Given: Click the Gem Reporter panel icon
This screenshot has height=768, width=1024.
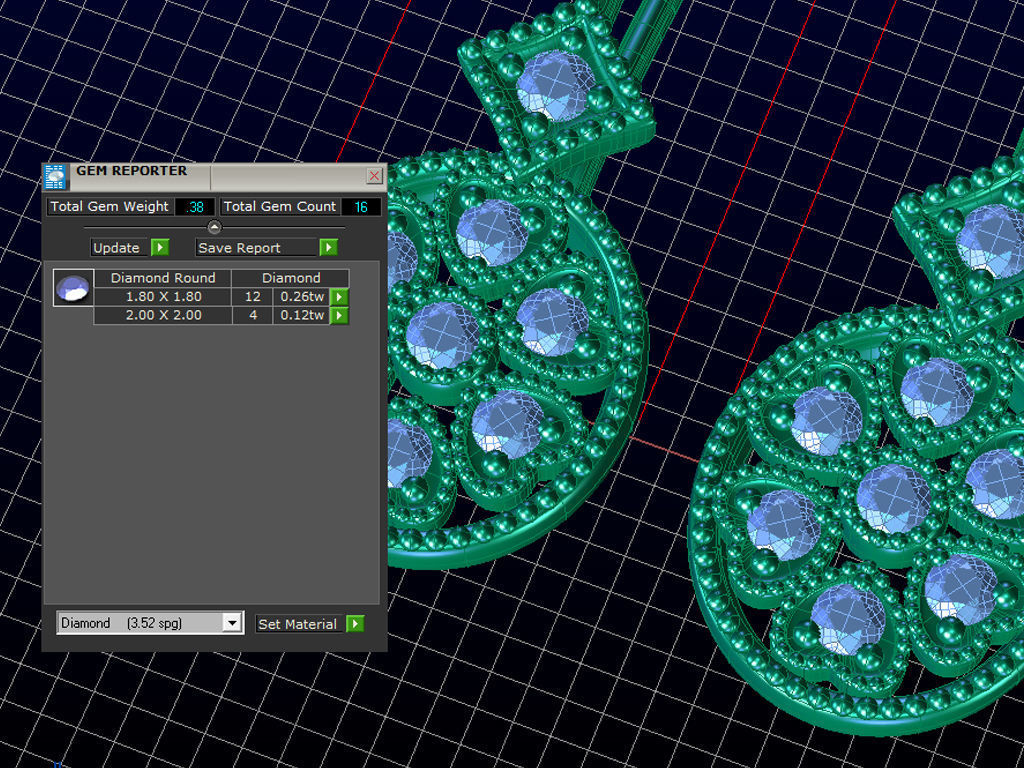Looking at the screenshot, I should (55, 177).
